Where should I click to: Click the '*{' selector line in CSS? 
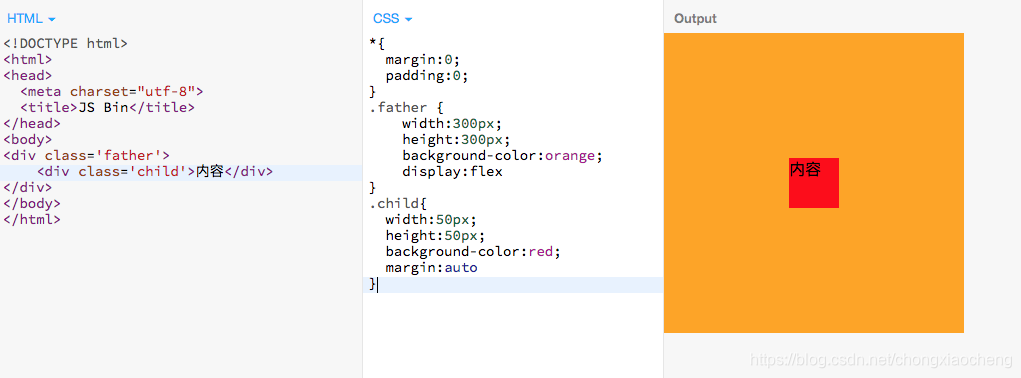tap(377, 44)
